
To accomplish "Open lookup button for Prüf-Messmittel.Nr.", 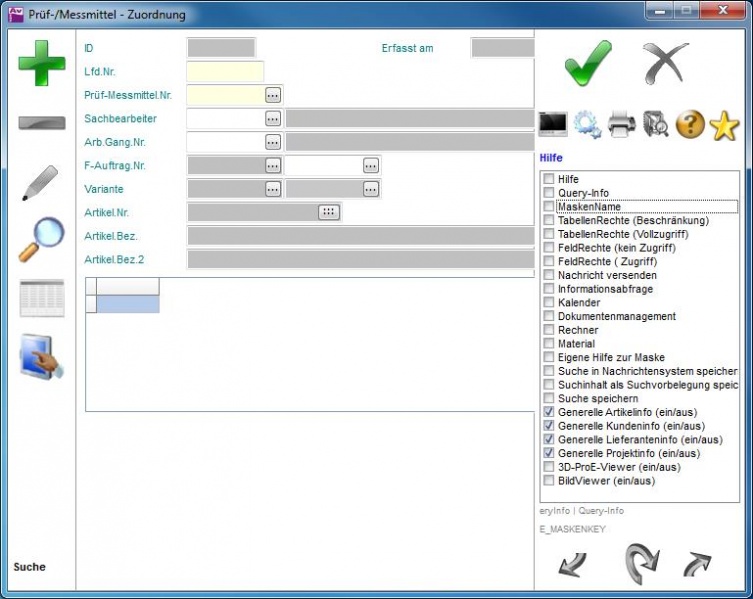I will point(273,95).
